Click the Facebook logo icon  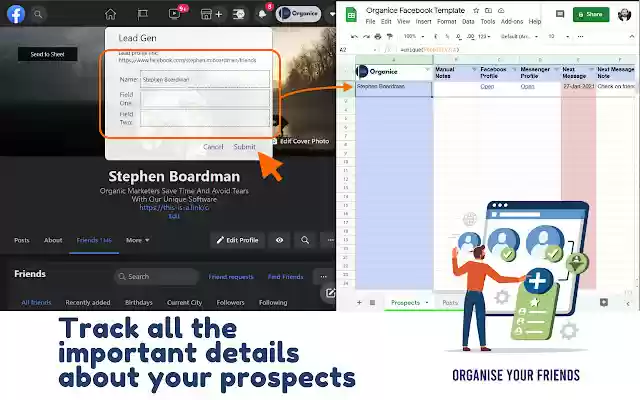click(x=16, y=14)
